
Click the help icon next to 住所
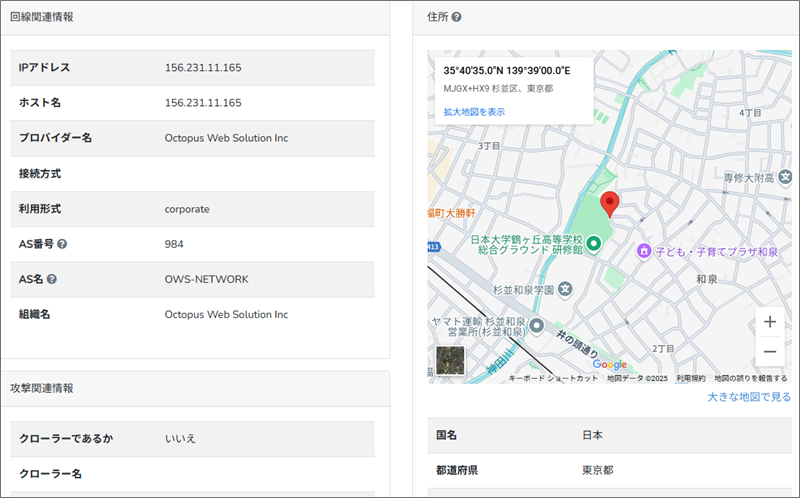pyautogui.click(x=457, y=17)
